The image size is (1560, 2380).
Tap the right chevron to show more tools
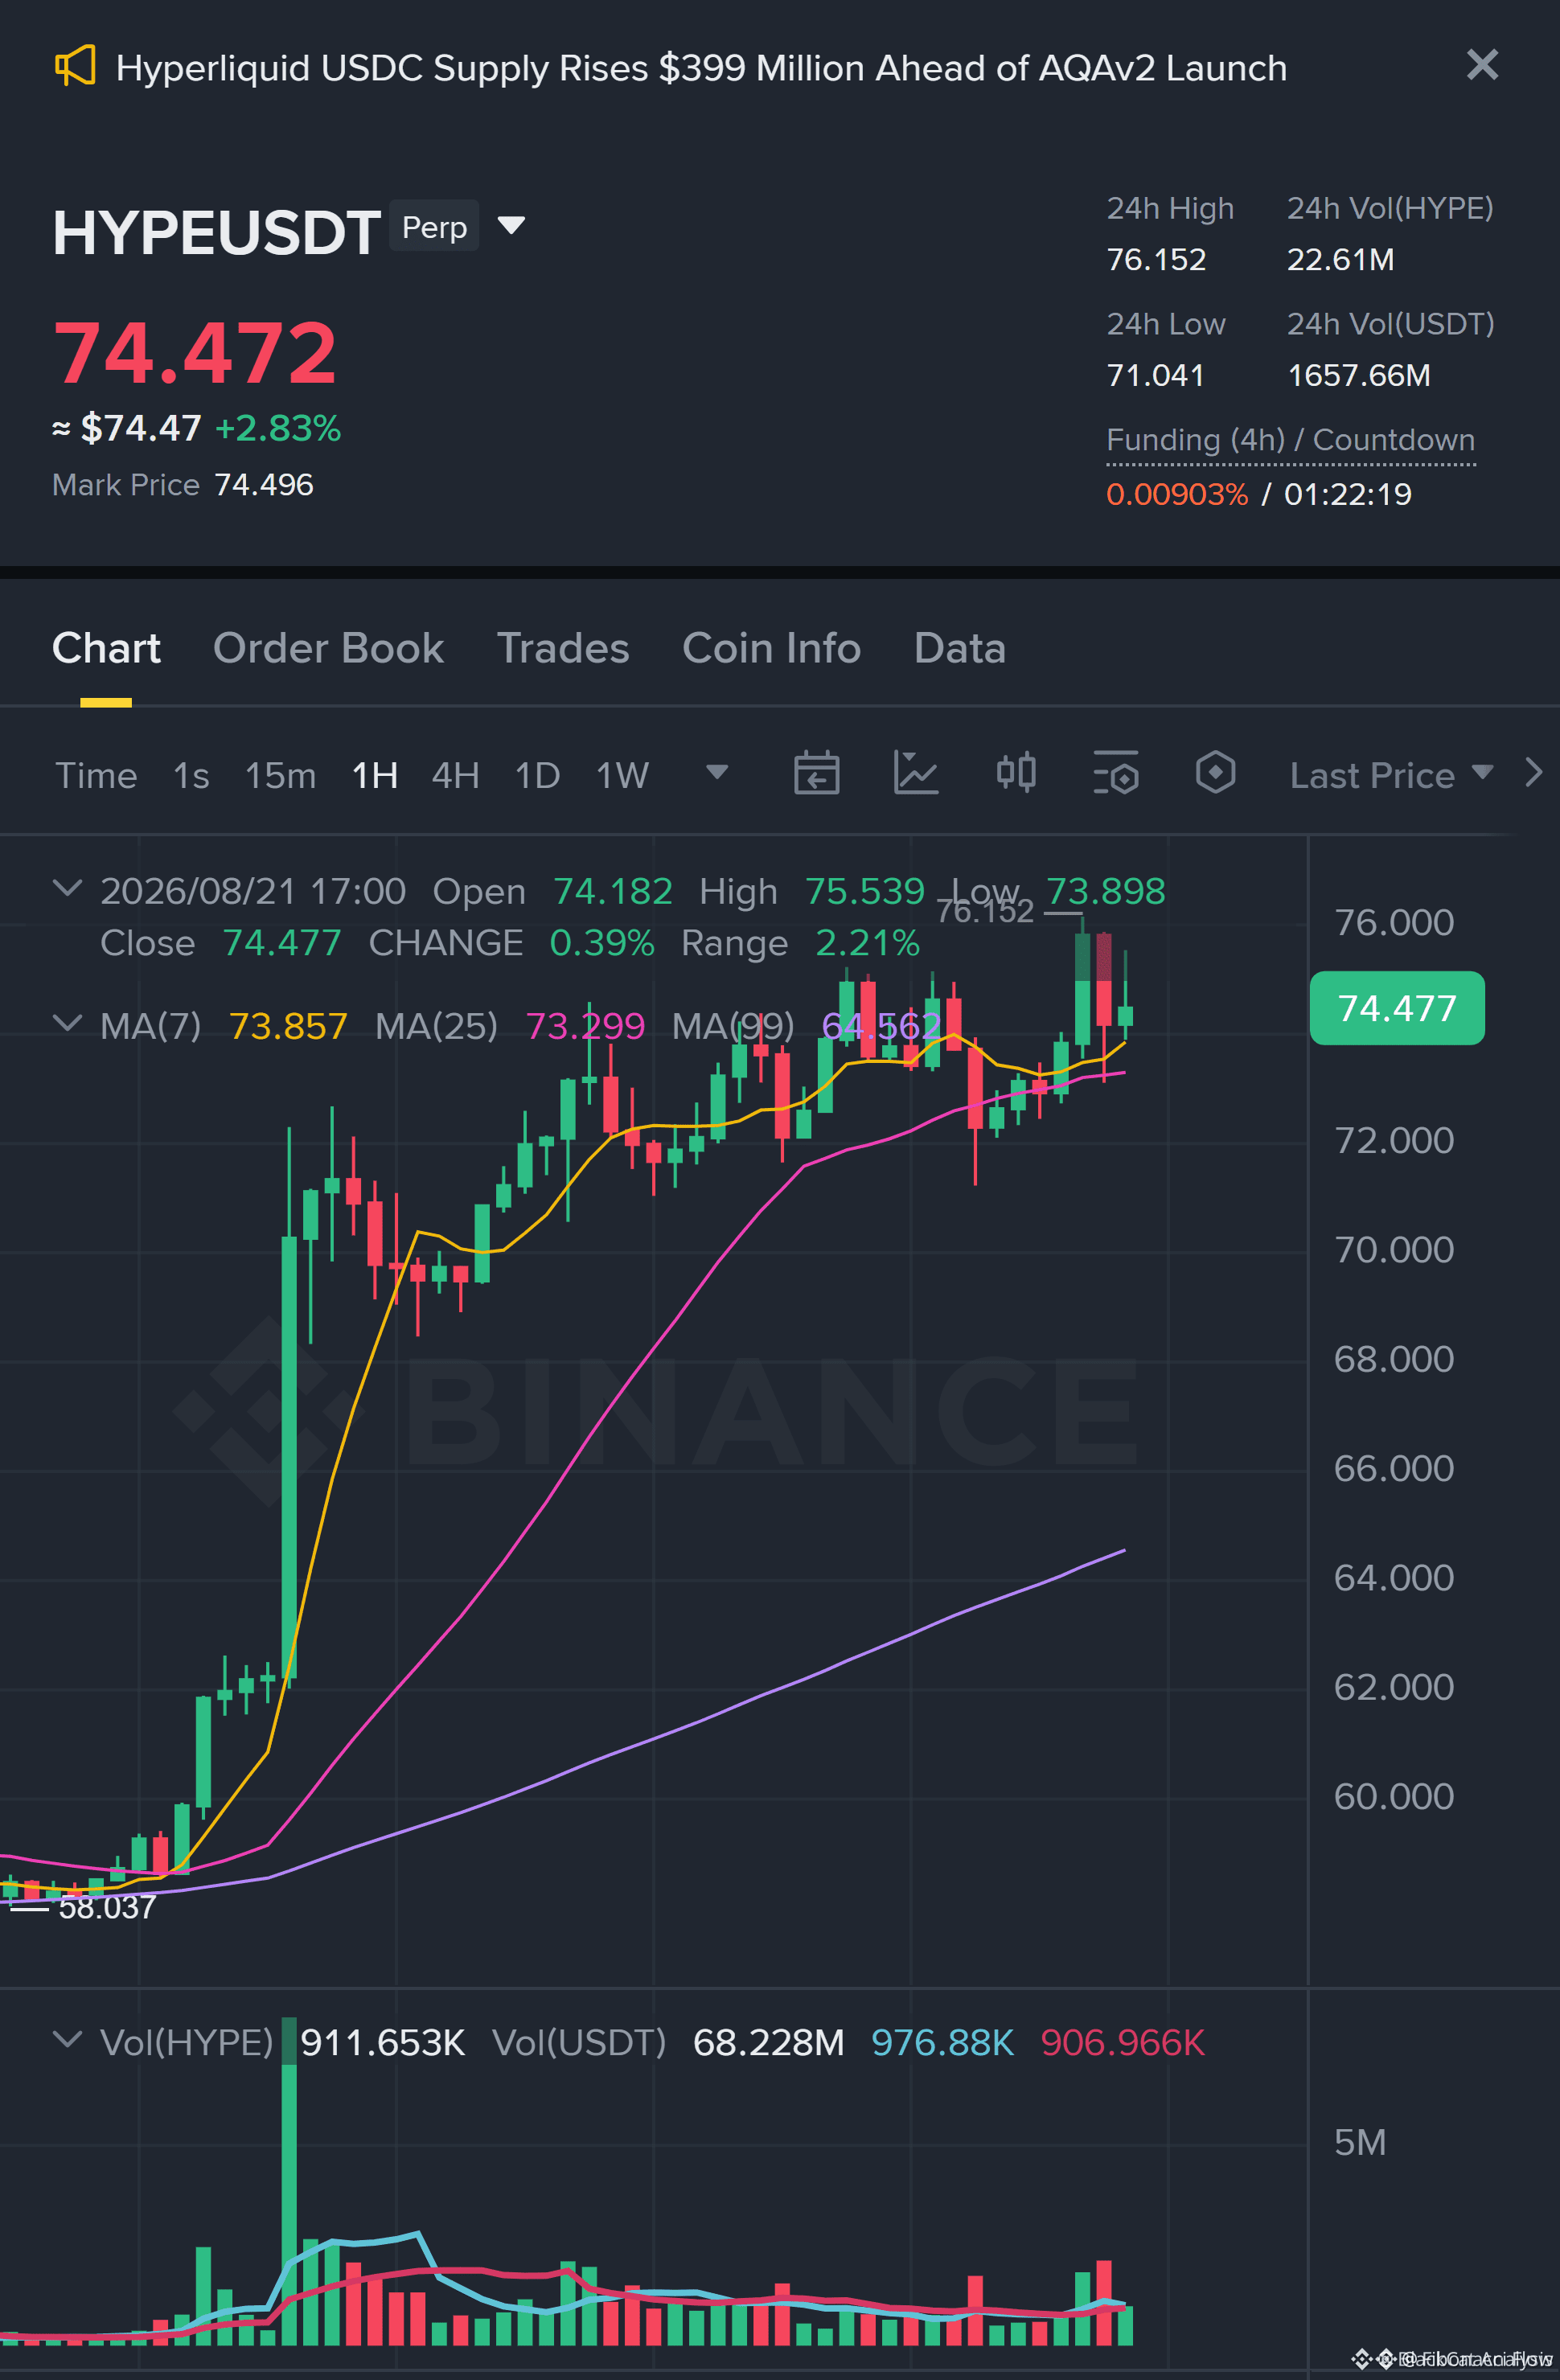[1533, 772]
